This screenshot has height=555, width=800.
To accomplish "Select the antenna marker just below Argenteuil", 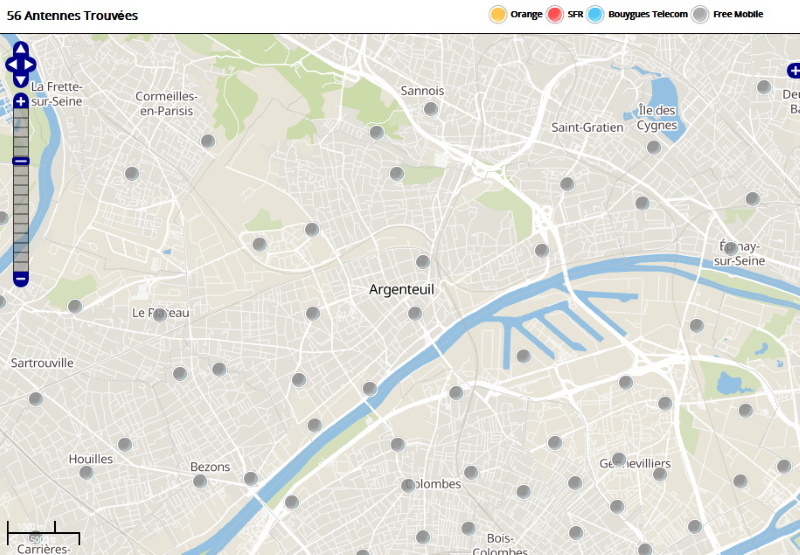I will (x=415, y=313).
